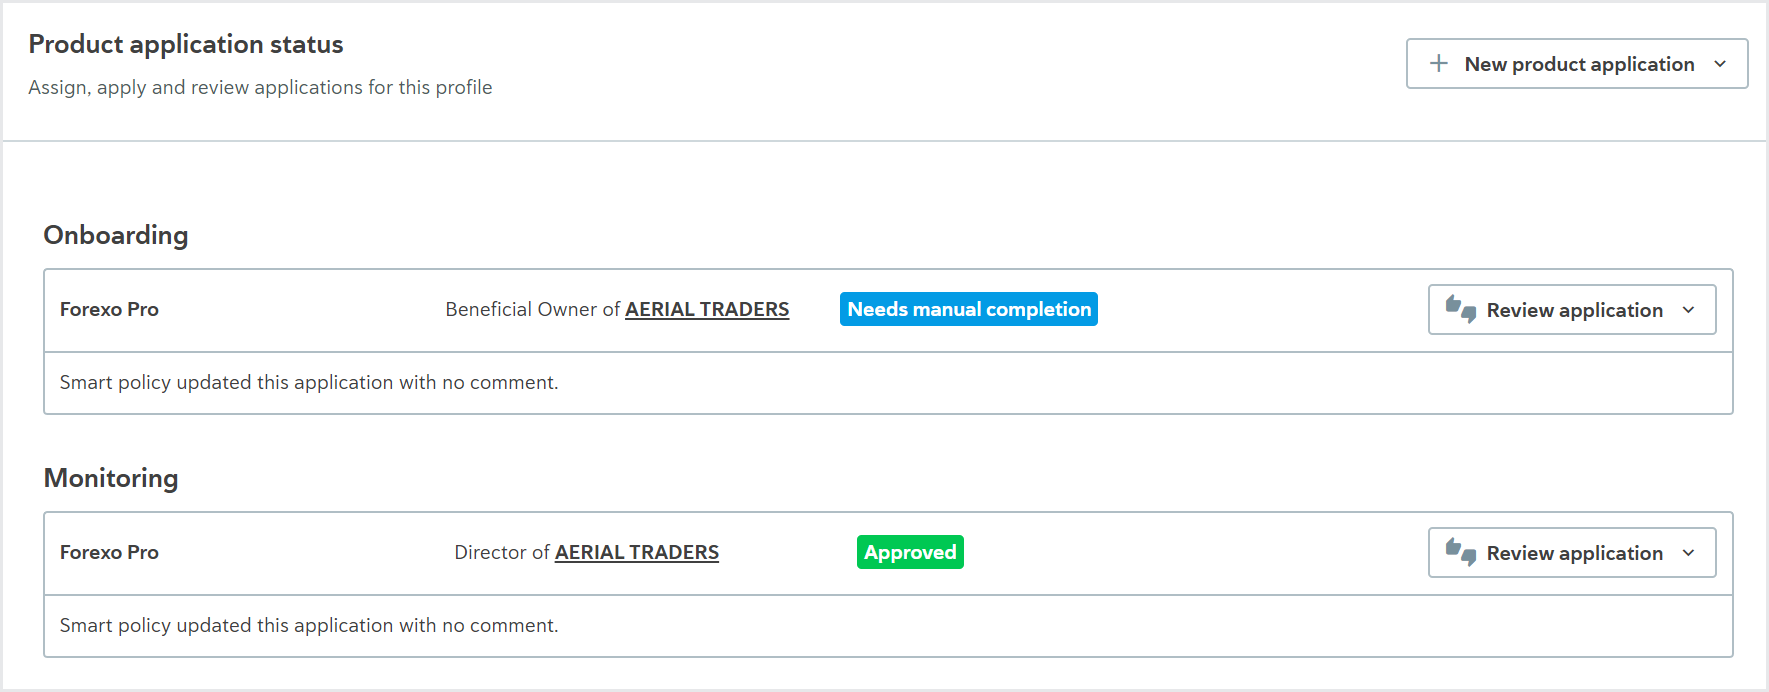Open Monitoring Review application dropdown chevron

1689,553
